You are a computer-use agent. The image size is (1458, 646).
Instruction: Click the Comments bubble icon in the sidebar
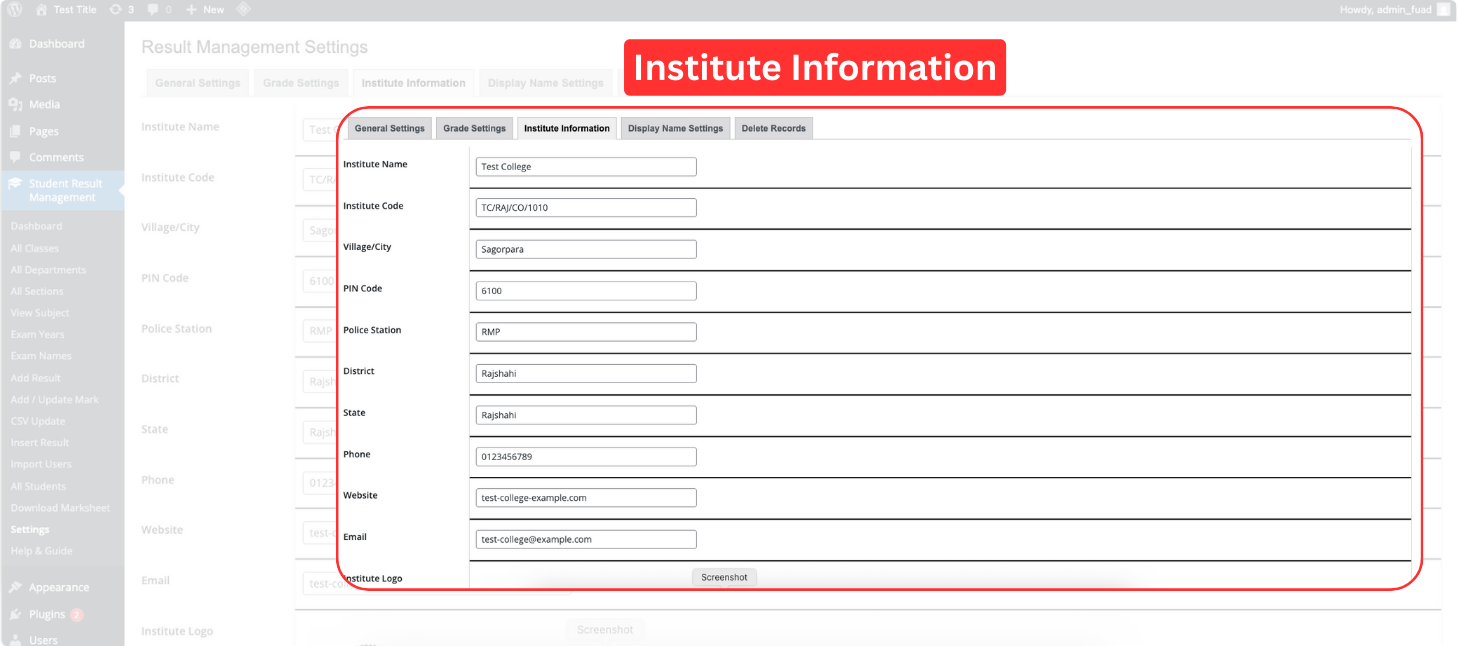(15, 157)
